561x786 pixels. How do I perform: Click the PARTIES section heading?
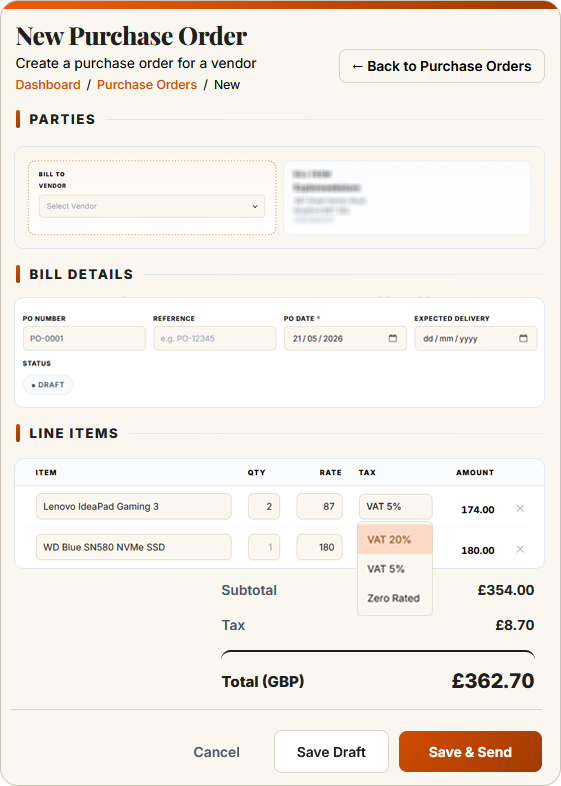pyautogui.click(x=62, y=119)
